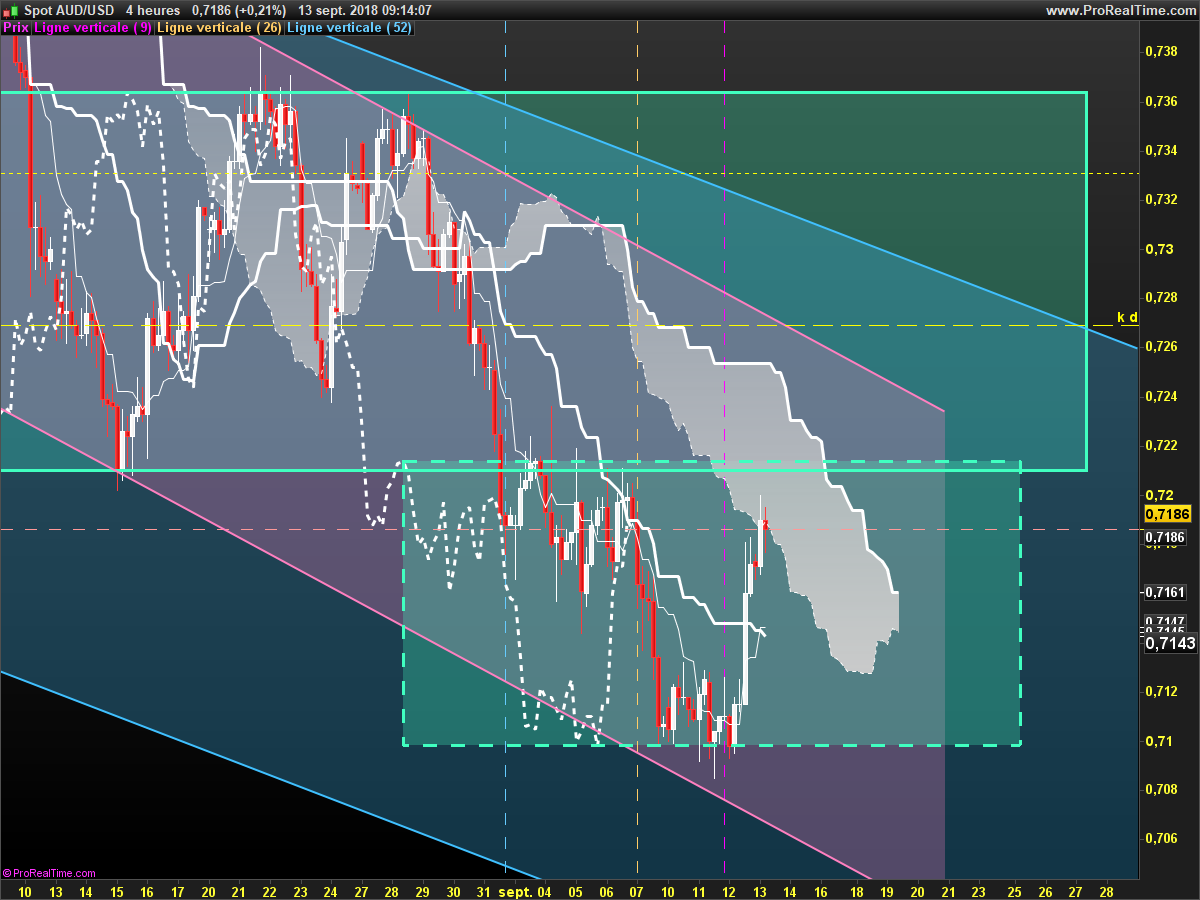Click the 18 date label on time axis
The width and height of the screenshot is (1200, 900).
point(857,890)
